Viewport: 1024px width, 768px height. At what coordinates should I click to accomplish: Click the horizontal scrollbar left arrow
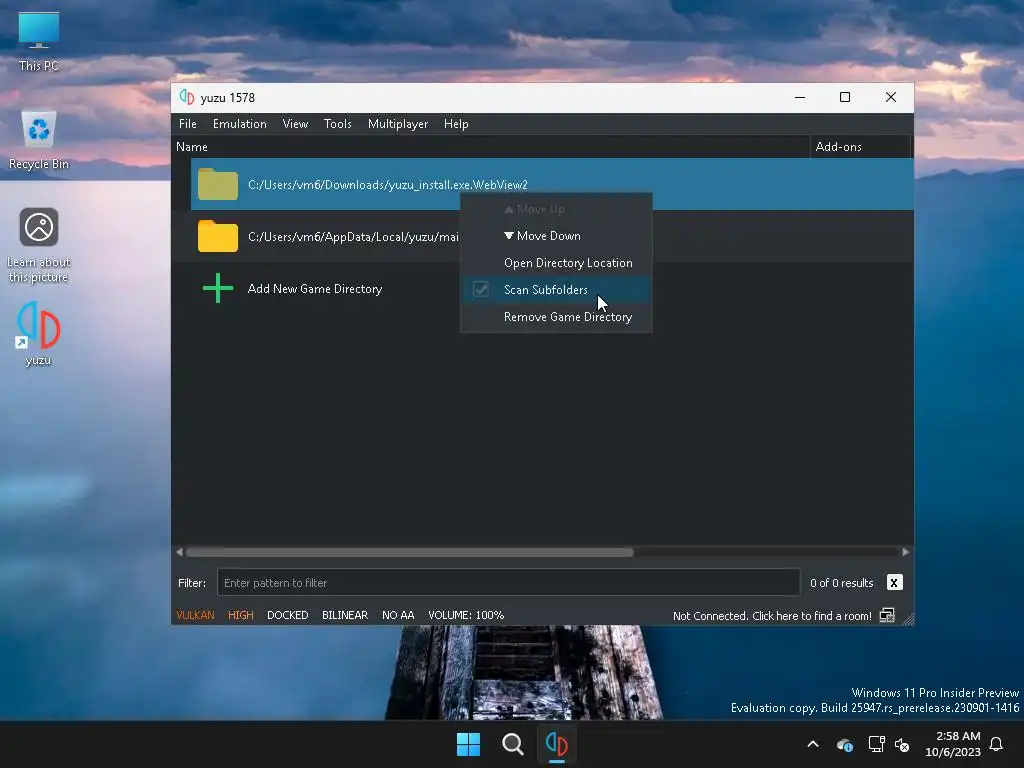tap(180, 552)
